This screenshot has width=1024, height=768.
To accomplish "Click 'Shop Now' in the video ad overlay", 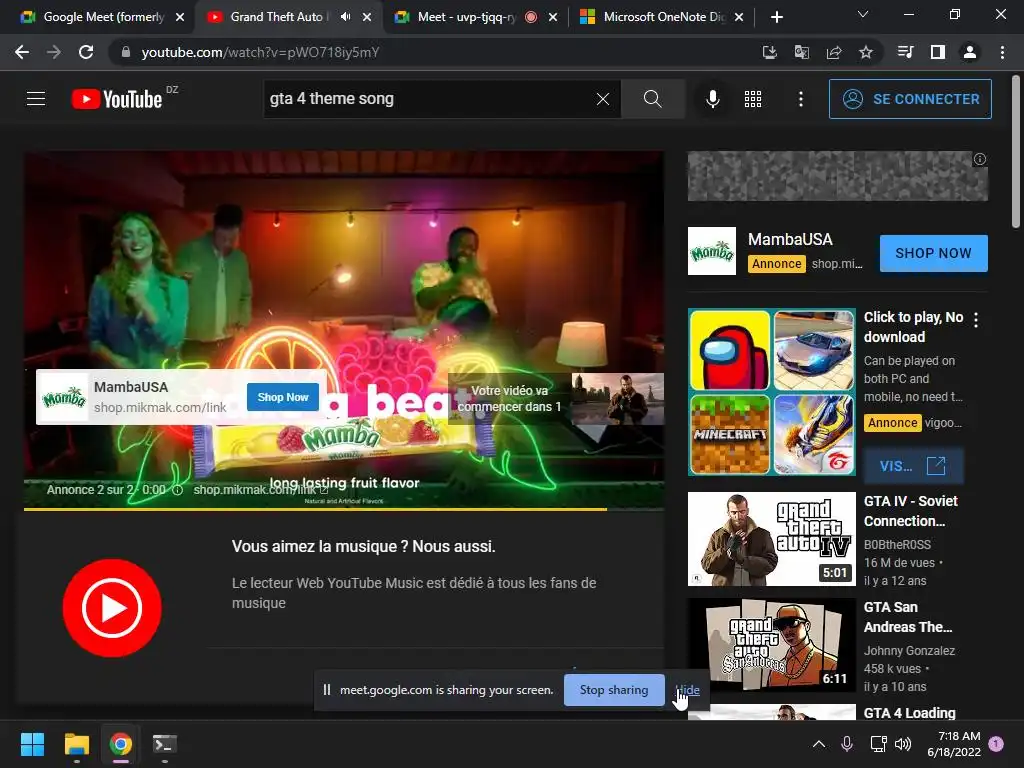I will point(283,397).
